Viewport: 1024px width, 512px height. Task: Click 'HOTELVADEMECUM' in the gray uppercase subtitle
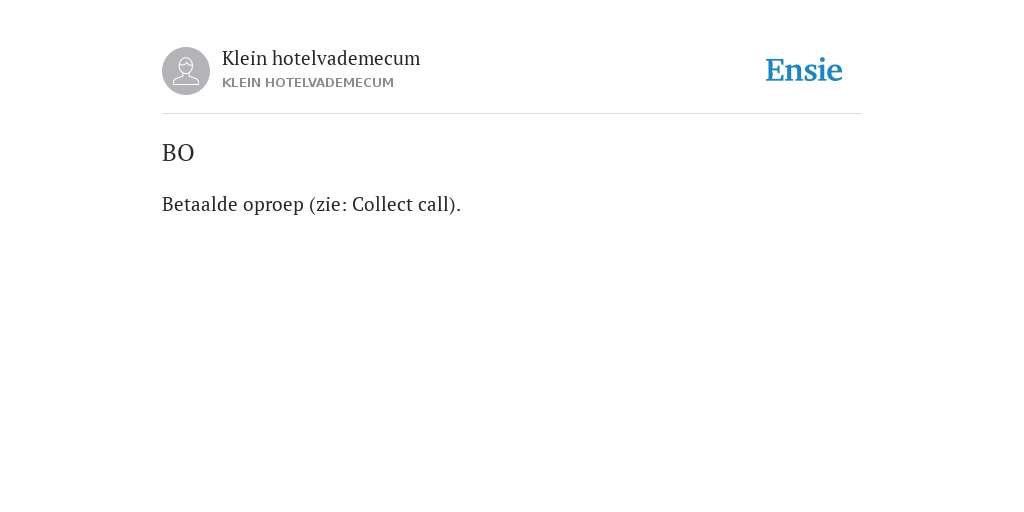(329, 83)
